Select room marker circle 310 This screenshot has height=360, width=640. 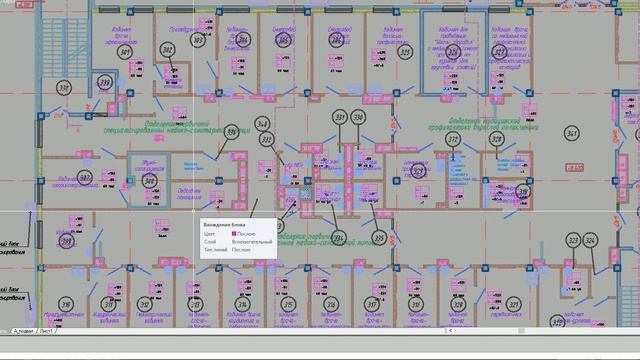(x=66, y=304)
